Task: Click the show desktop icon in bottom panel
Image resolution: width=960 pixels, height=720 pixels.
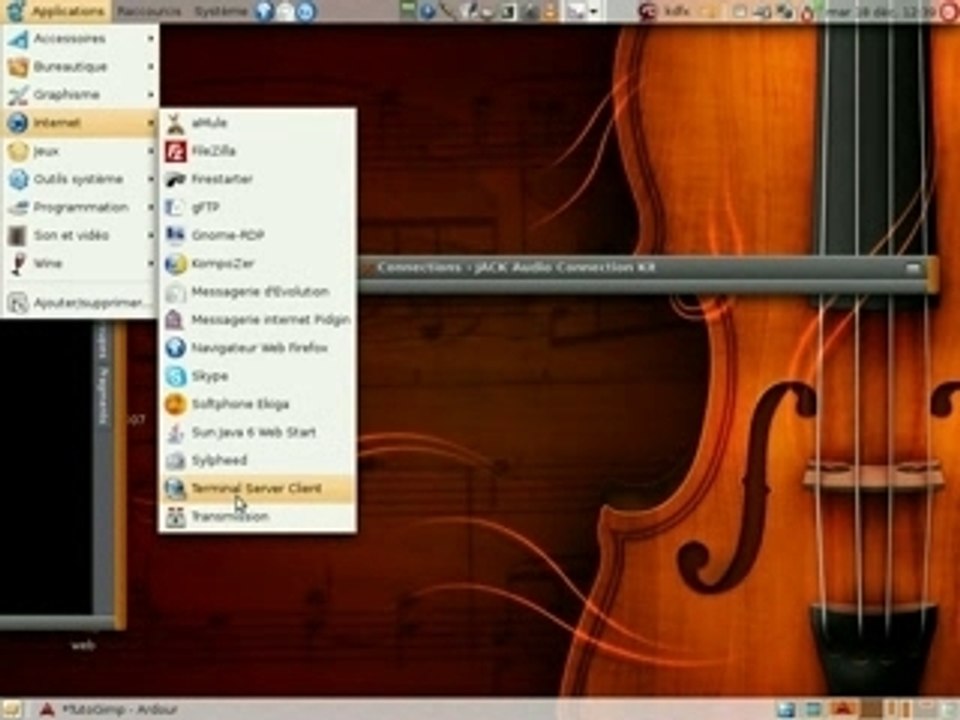Action: pos(12,710)
